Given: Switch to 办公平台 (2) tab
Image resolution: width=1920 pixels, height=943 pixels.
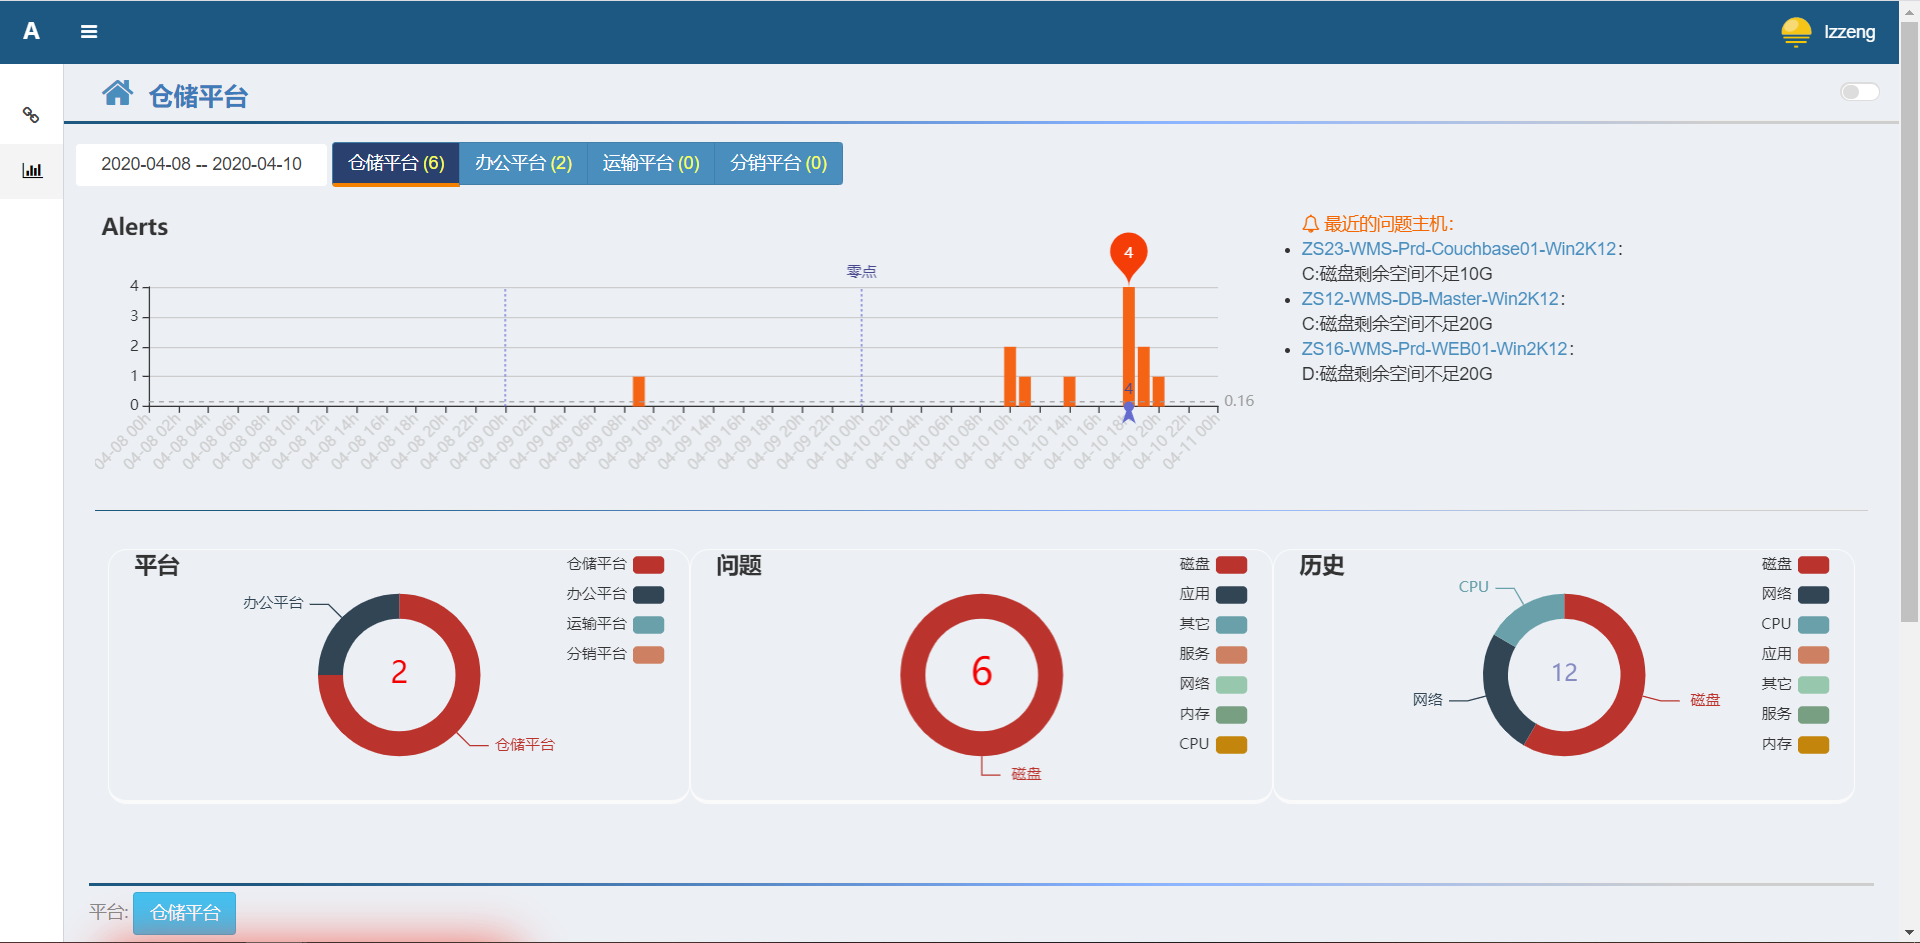Looking at the screenshot, I should tap(523, 163).
